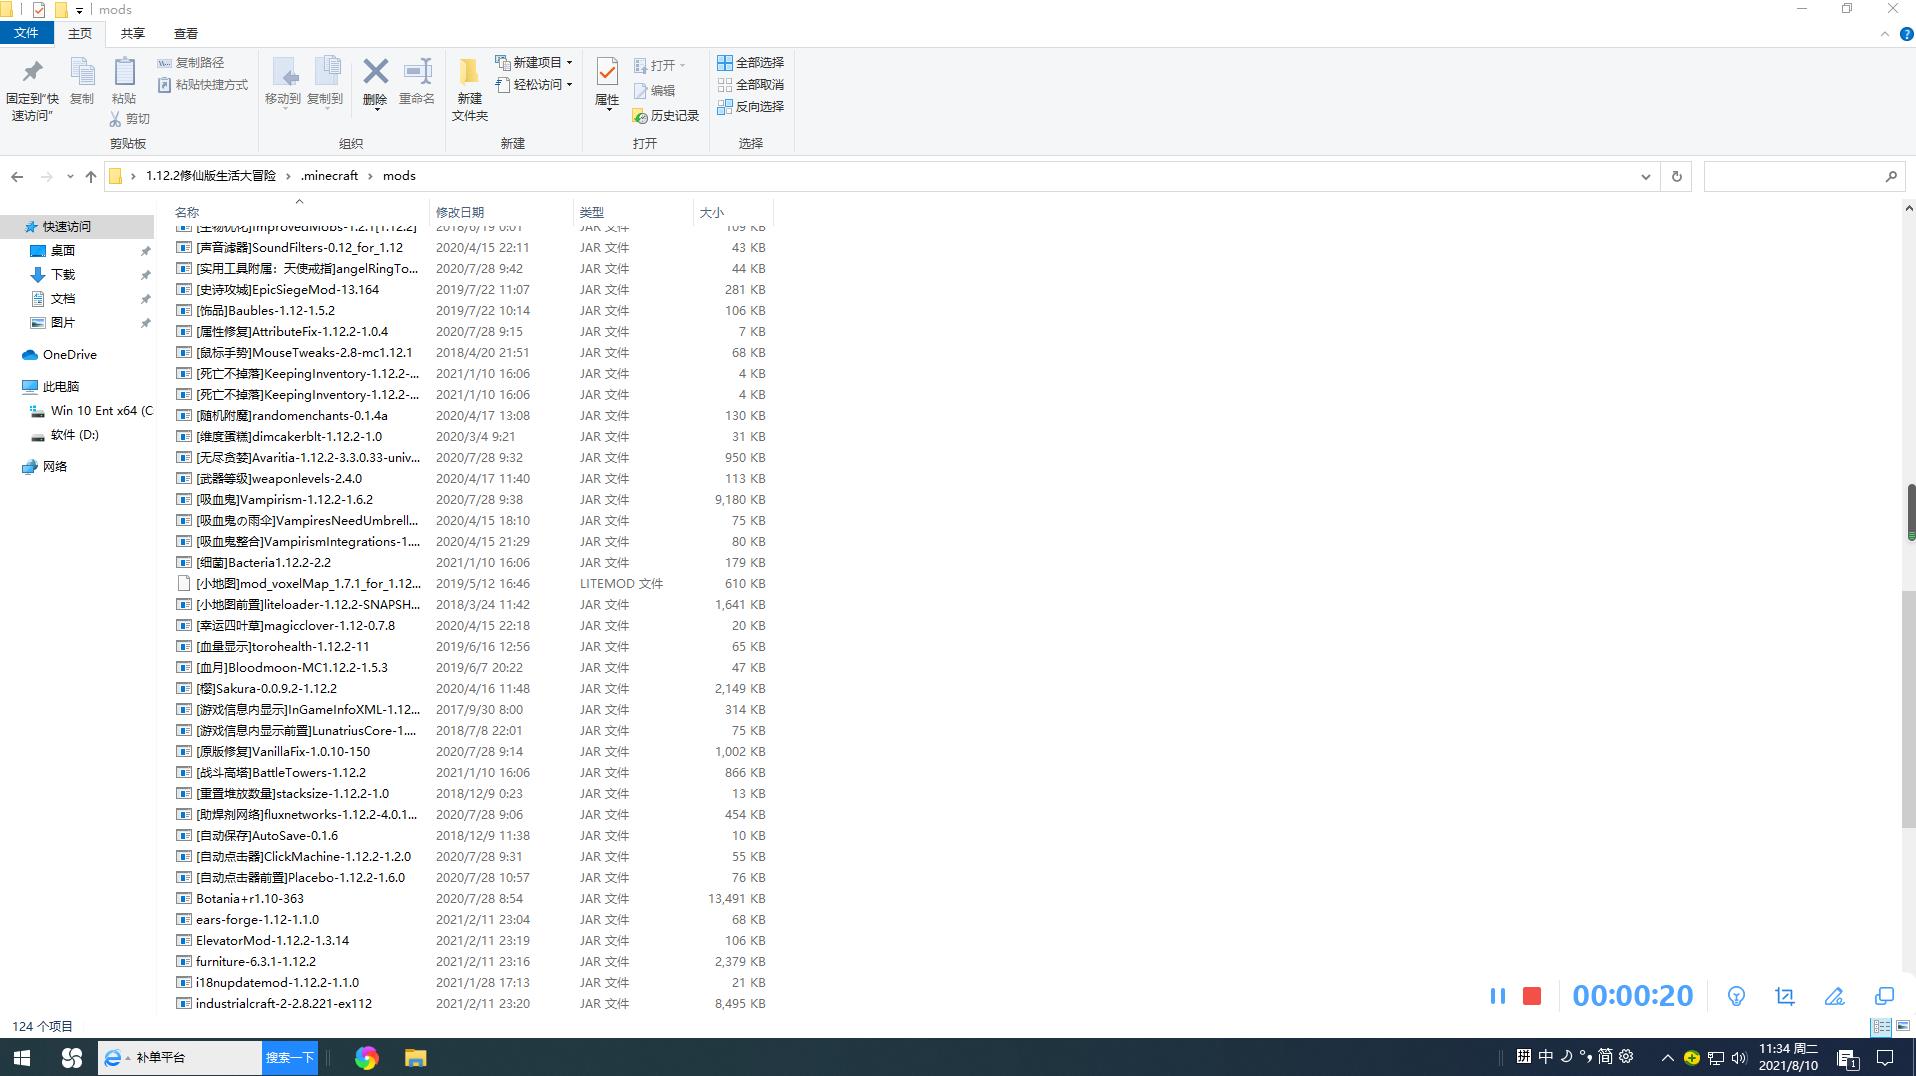Click the recorder crop region icon
The height and width of the screenshot is (1076, 1916).
point(1784,996)
